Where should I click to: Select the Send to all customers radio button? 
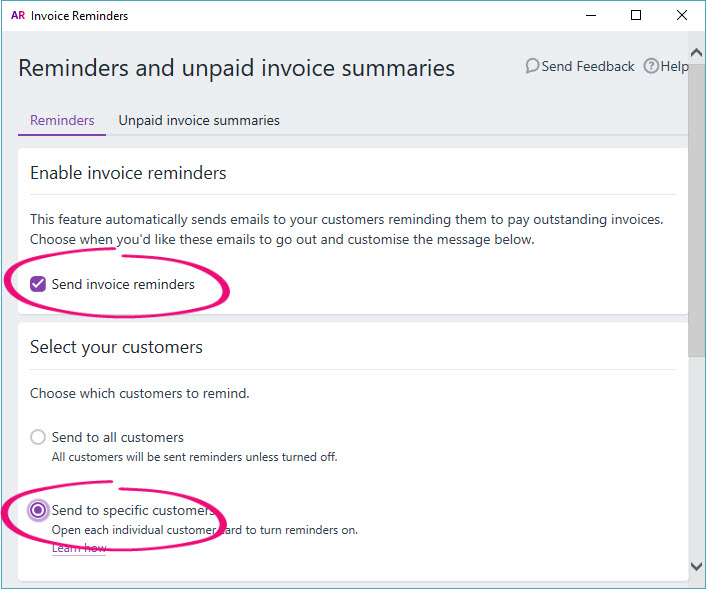[x=38, y=437]
